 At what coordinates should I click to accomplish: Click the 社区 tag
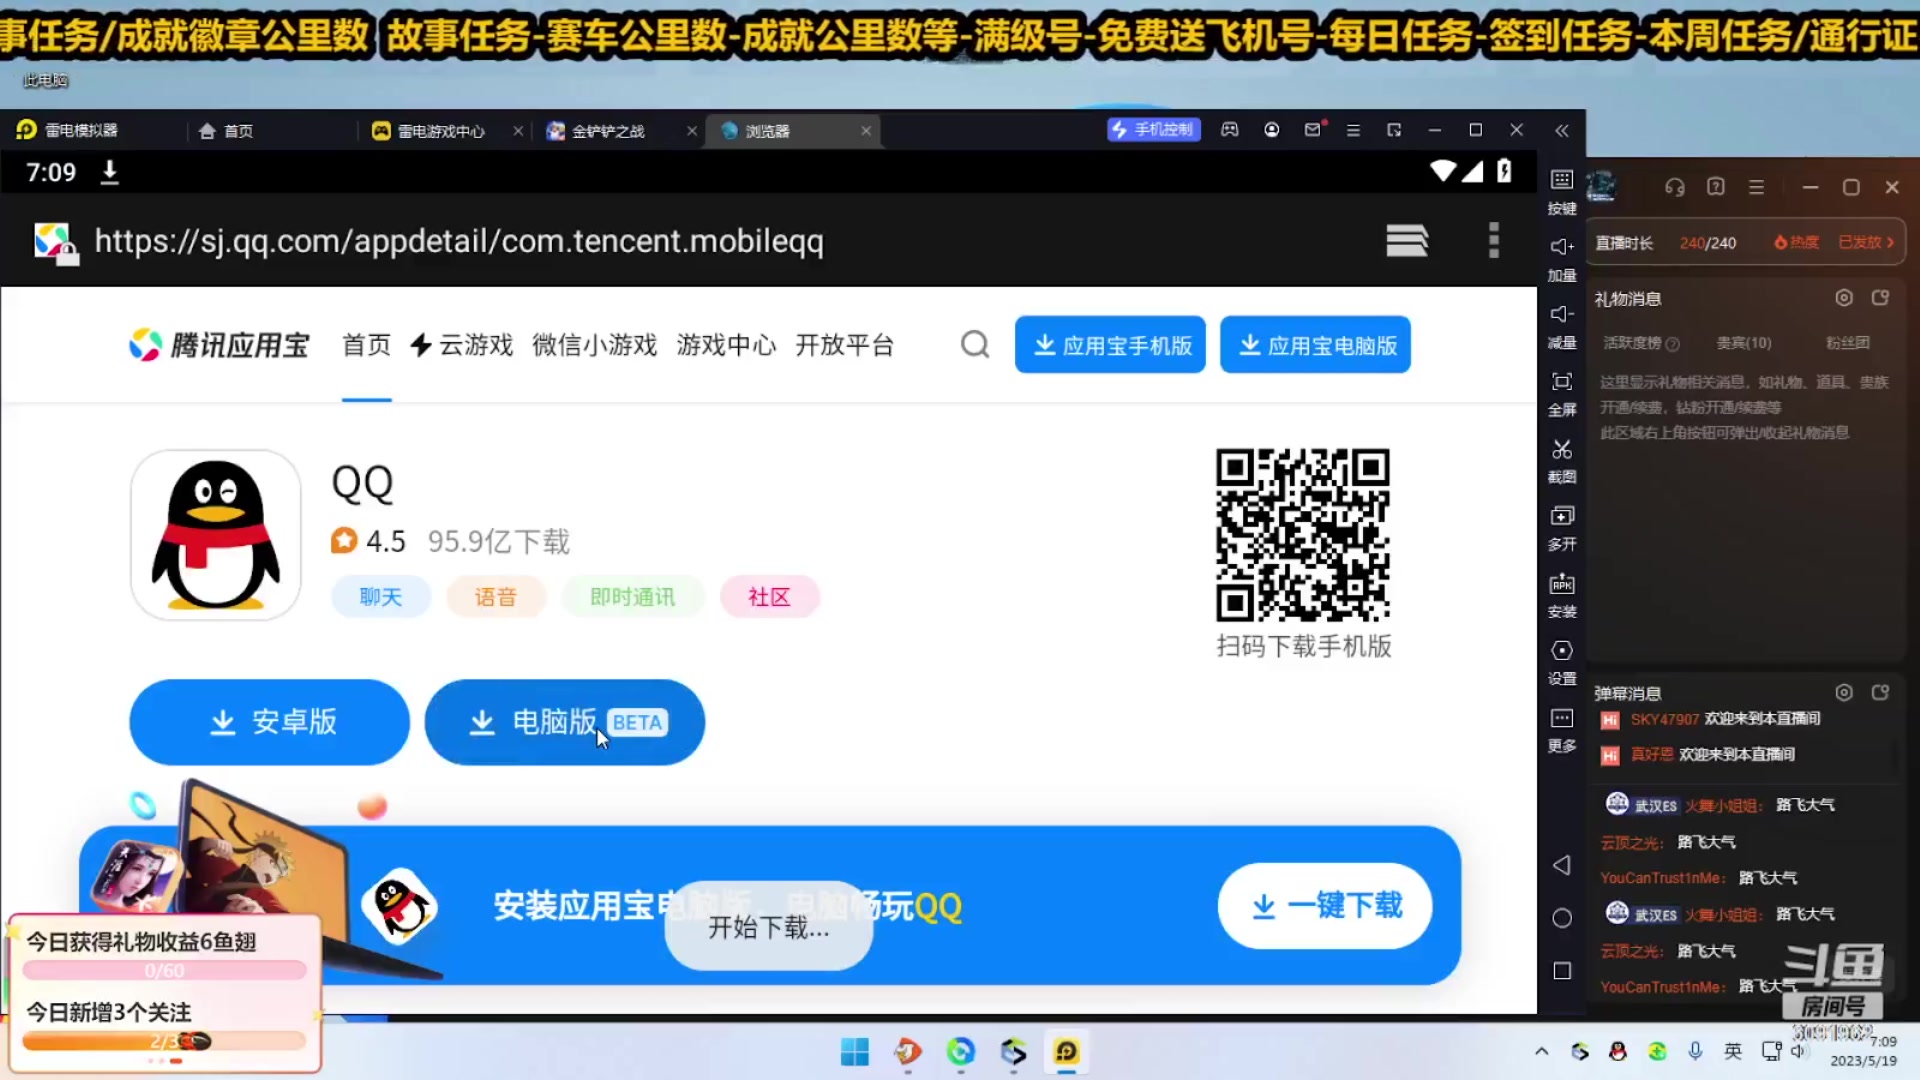pyautogui.click(x=769, y=597)
